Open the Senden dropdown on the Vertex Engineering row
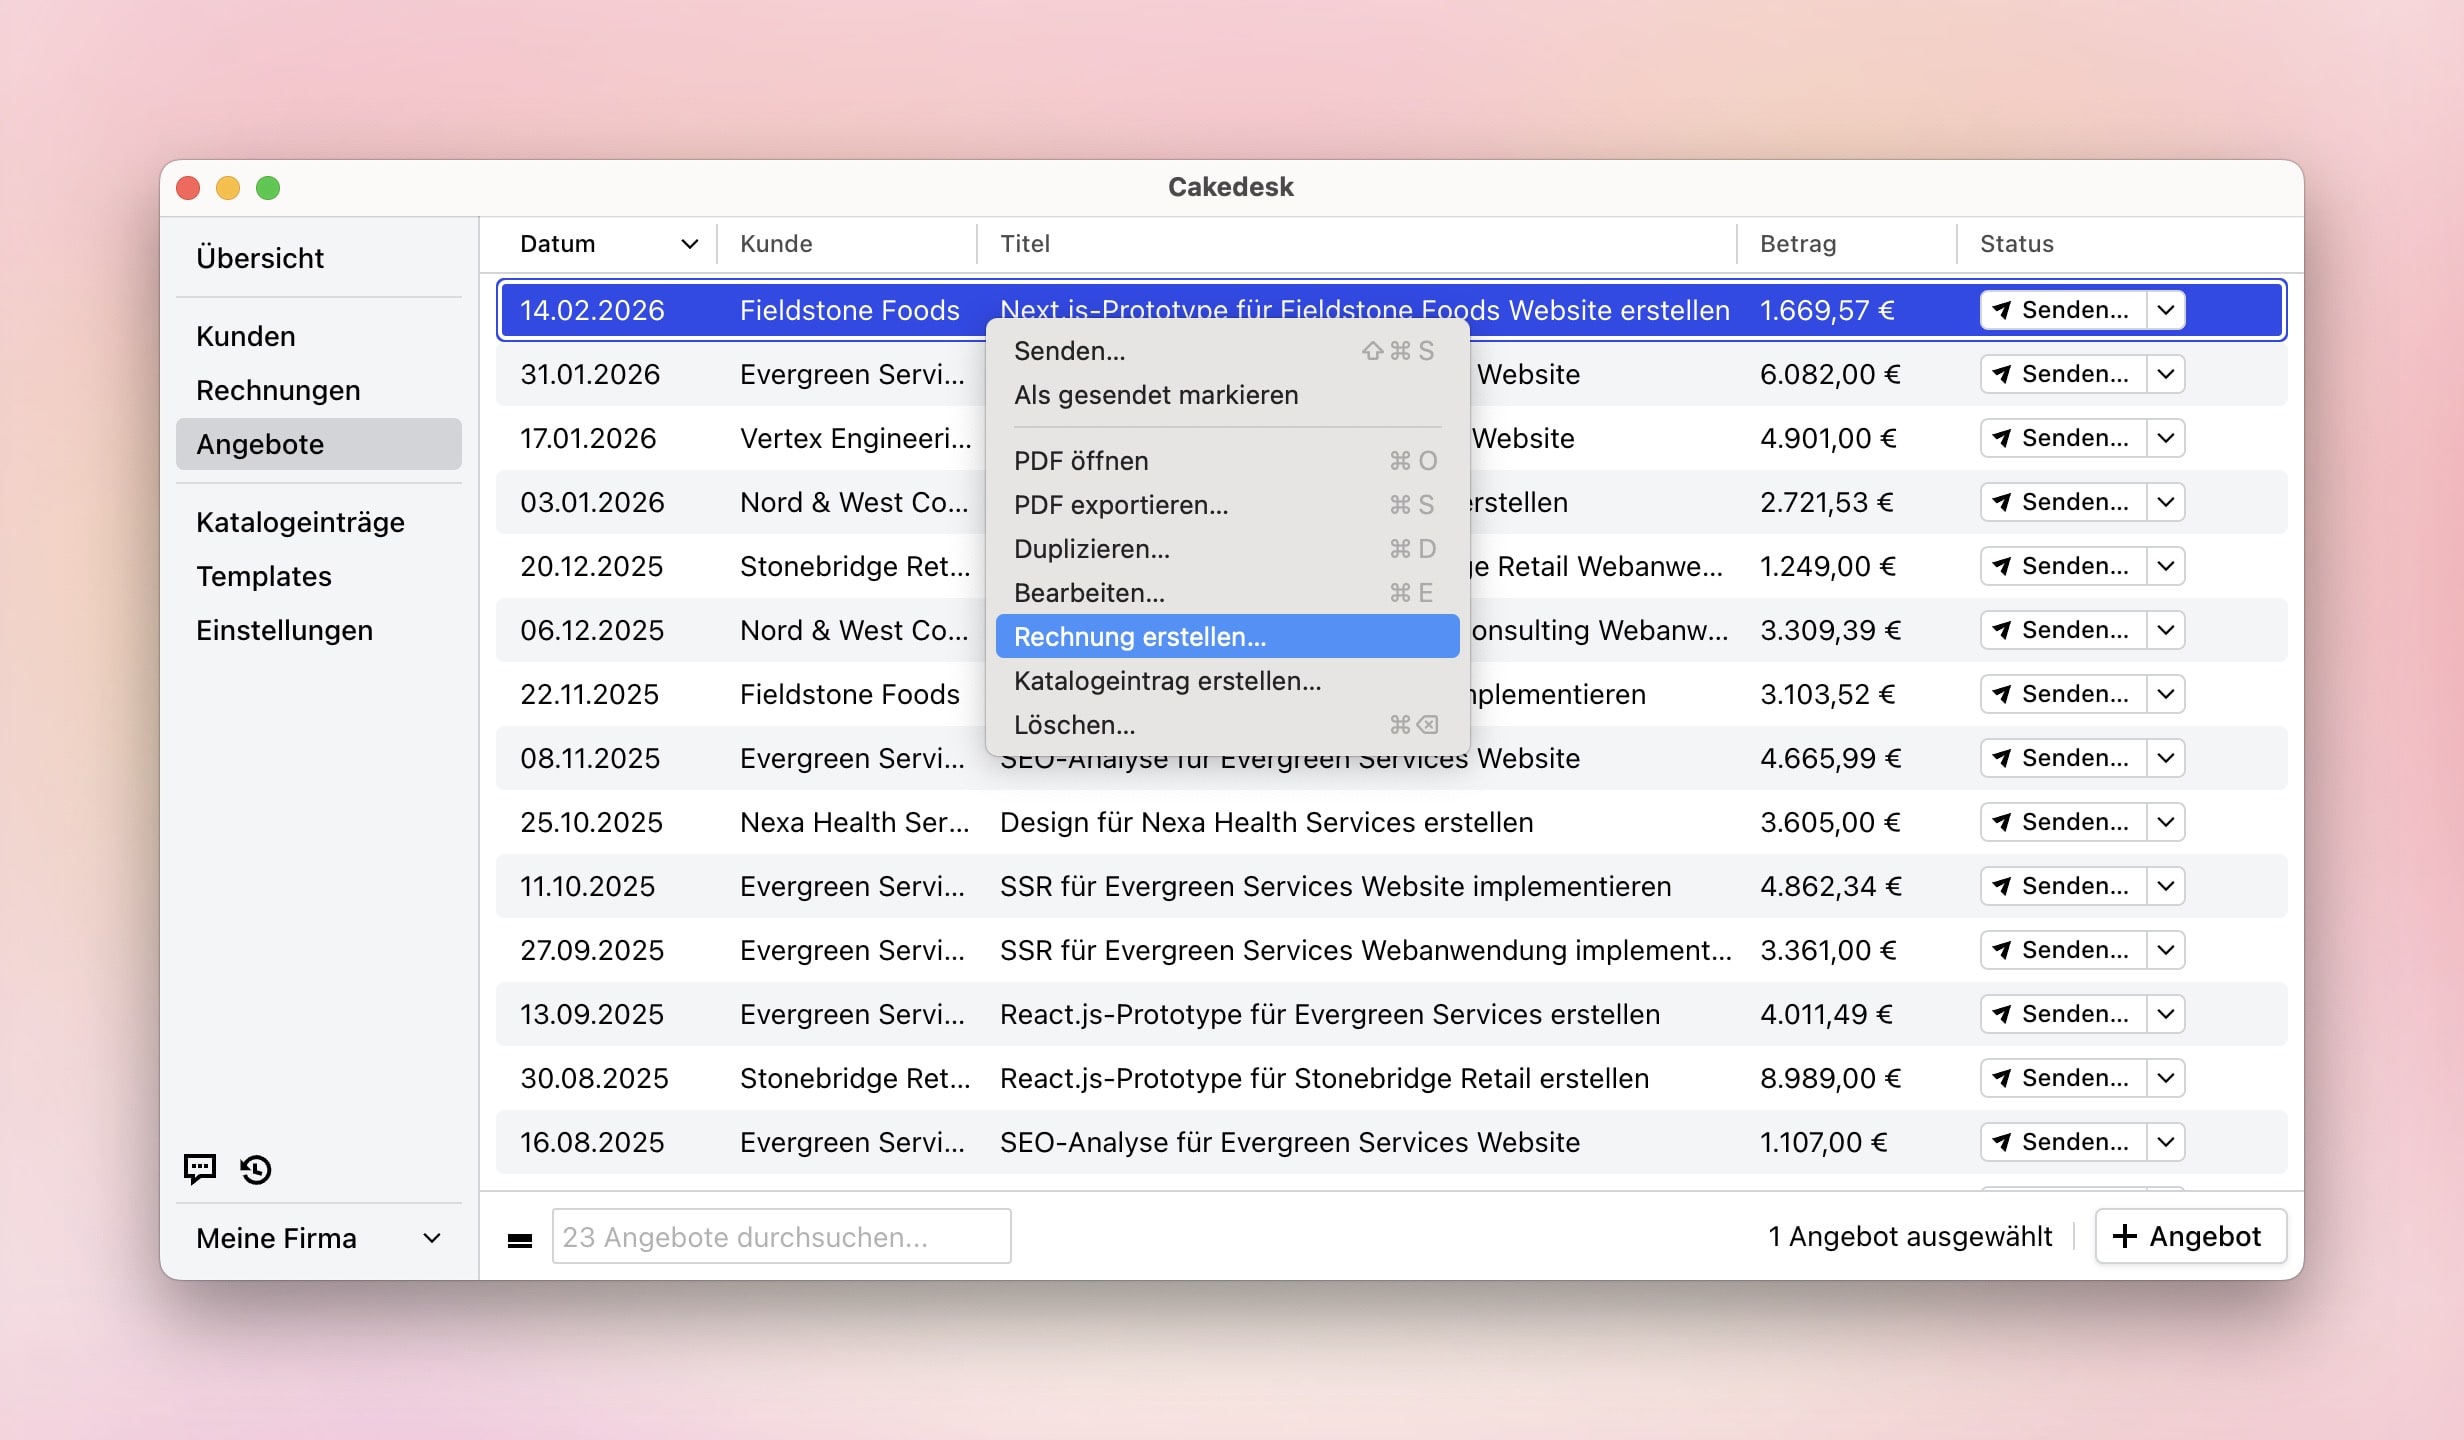The width and height of the screenshot is (2464, 1440). pyautogui.click(x=2166, y=438)
